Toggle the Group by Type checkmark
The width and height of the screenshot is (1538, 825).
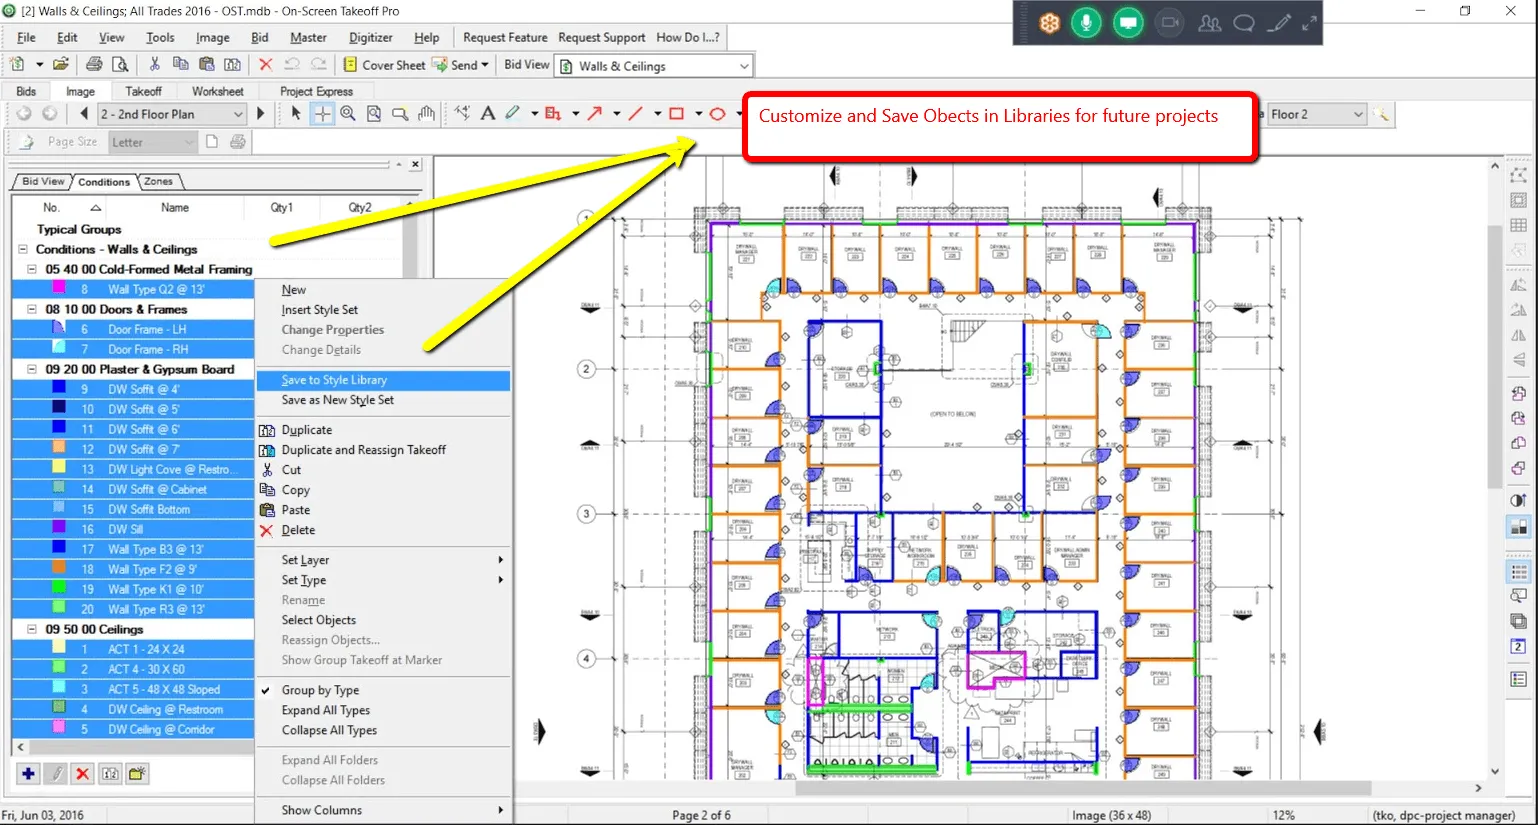click(x=320, y=690)
